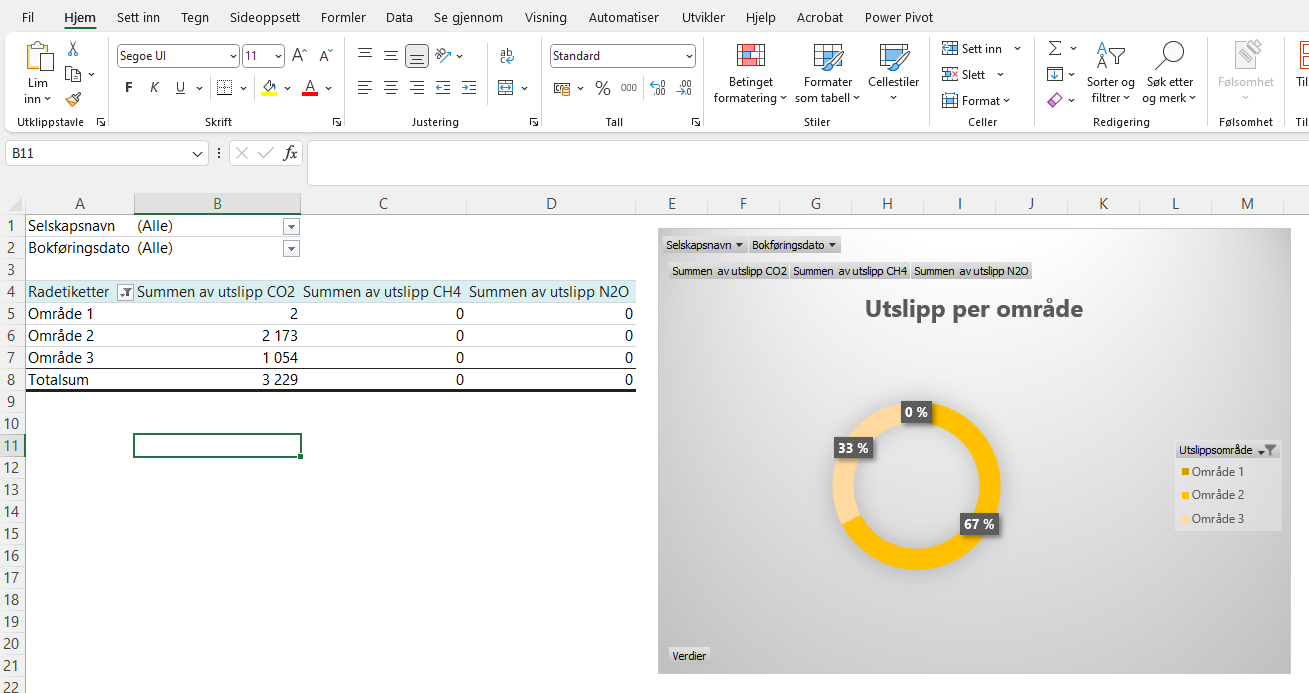This screenshot has height=693, width=1309.
Task: Click the Cut scissors icon
Action: coord(73,48)
